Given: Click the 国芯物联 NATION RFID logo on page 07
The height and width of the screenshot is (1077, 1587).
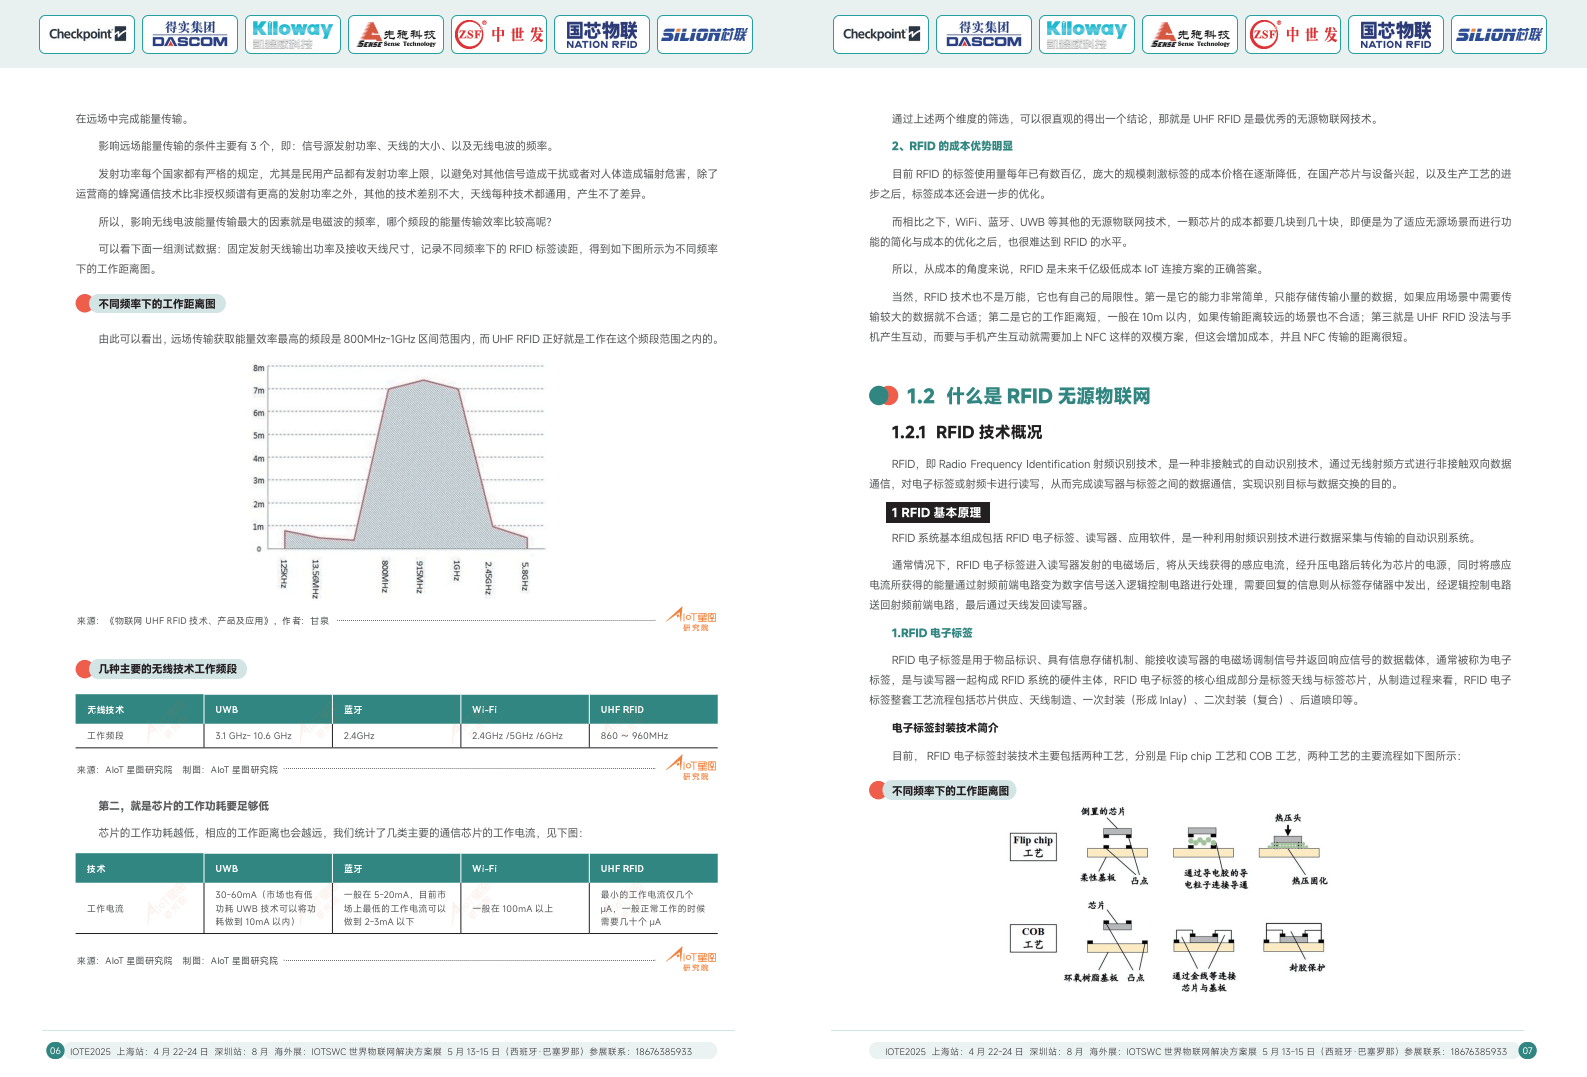Looking at the screenshot, I should 1396,34.
